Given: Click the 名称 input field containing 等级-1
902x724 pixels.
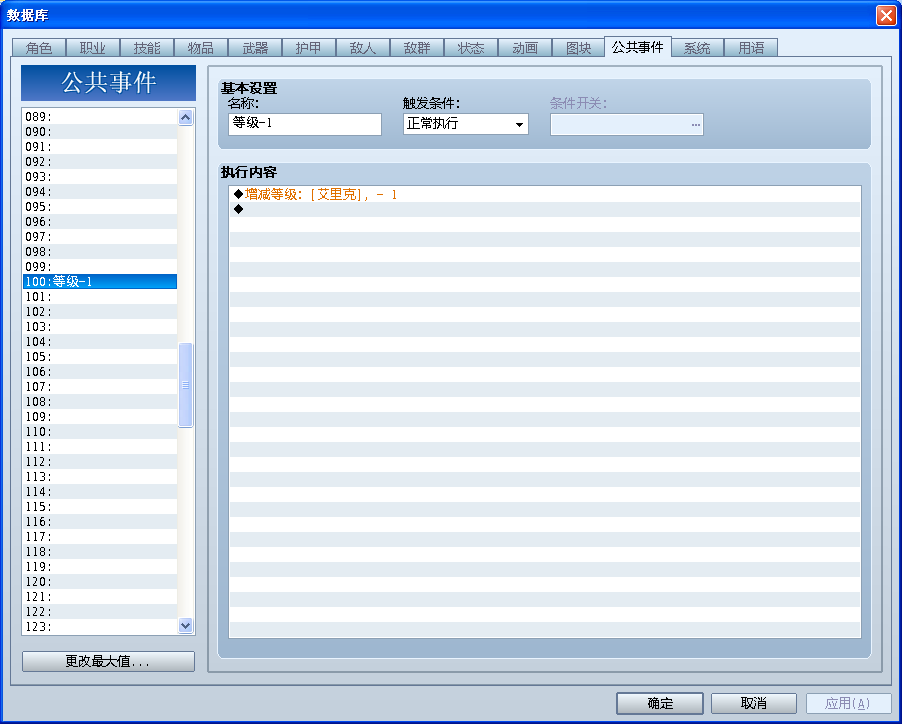Looking at the screenshot, I should [305, 124].
